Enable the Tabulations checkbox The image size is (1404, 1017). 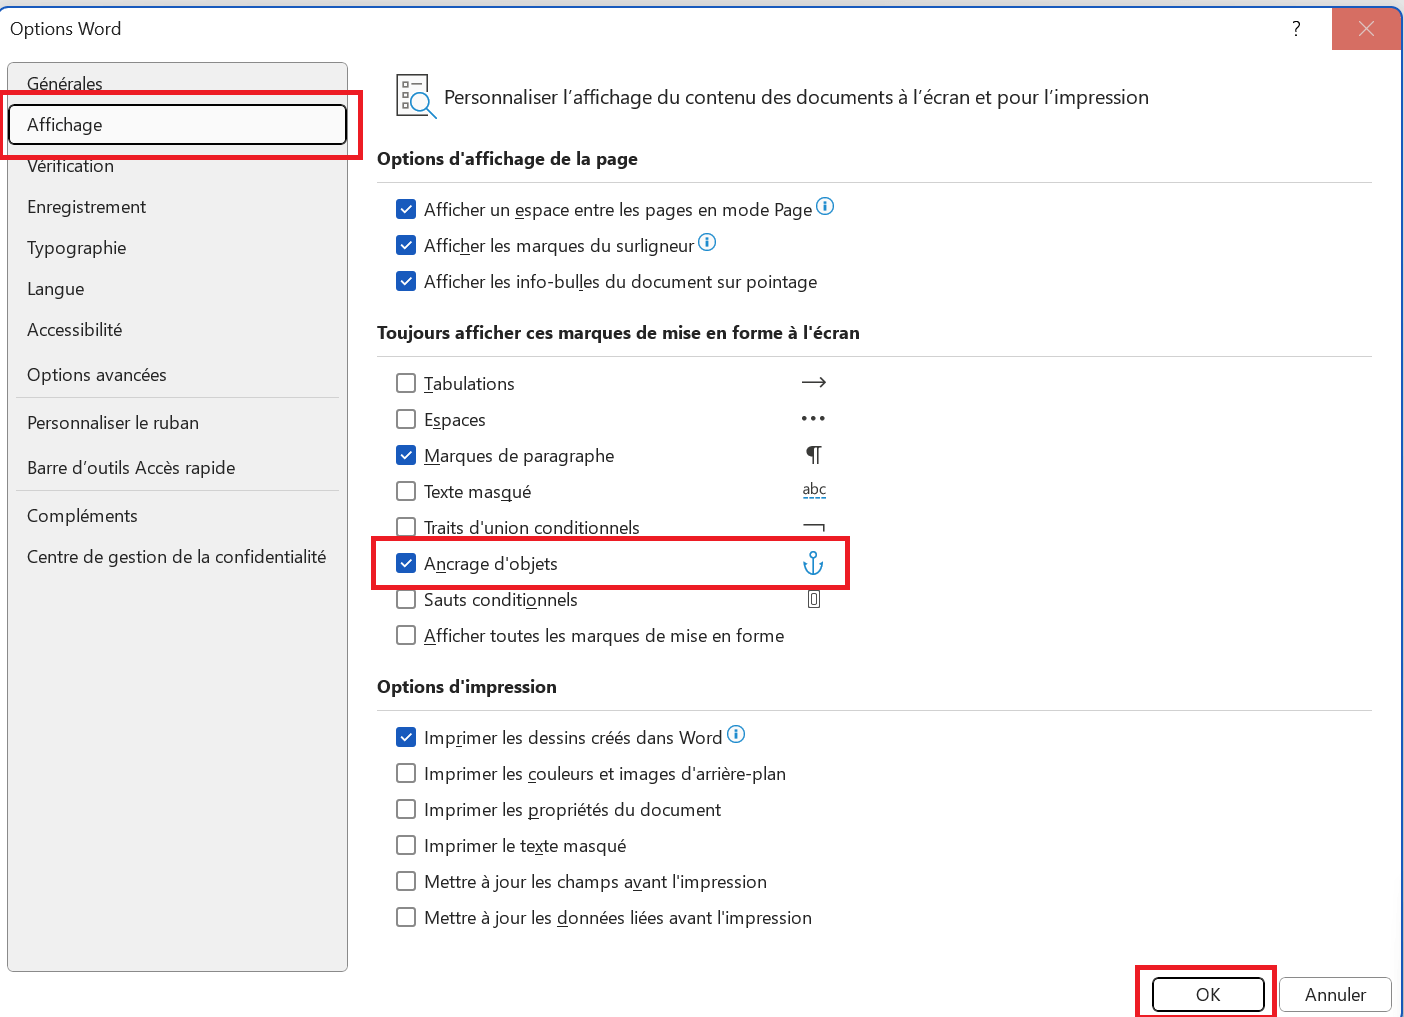coord(406,384)
